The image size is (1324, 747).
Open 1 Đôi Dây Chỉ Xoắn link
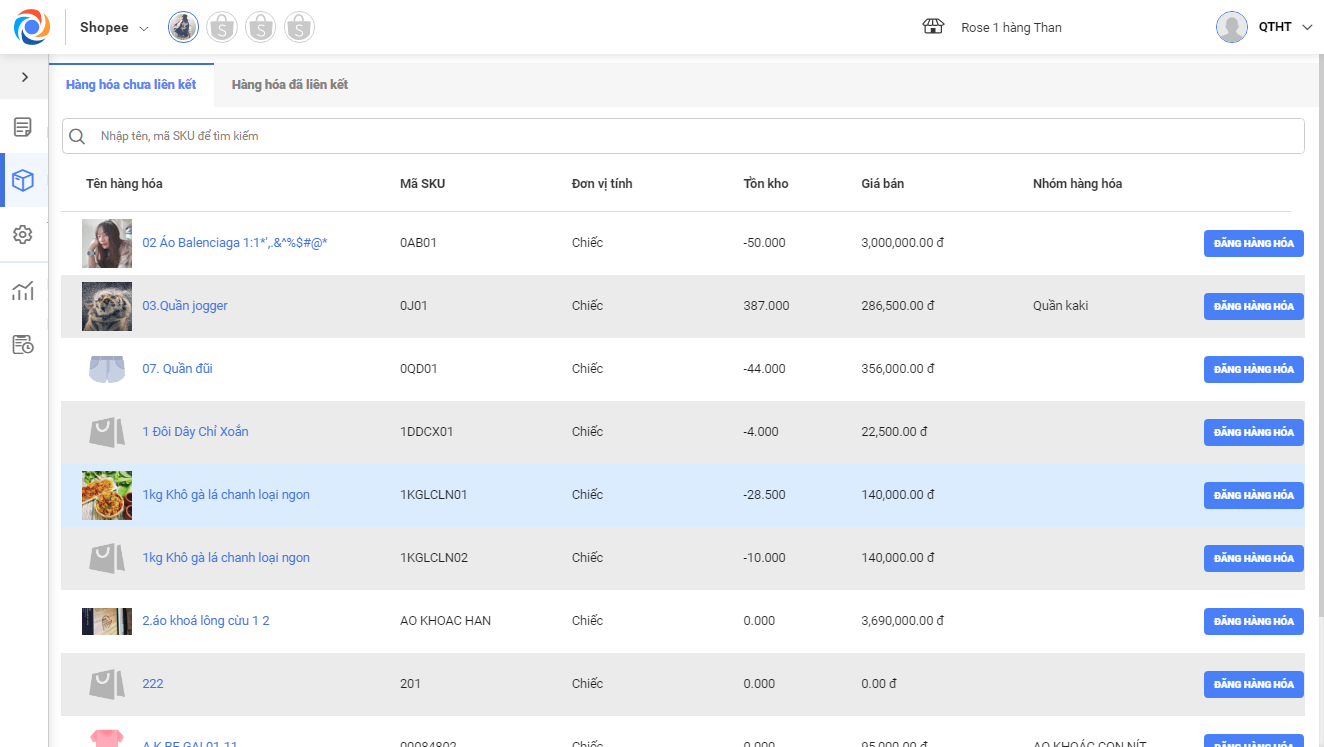point(195,432)
